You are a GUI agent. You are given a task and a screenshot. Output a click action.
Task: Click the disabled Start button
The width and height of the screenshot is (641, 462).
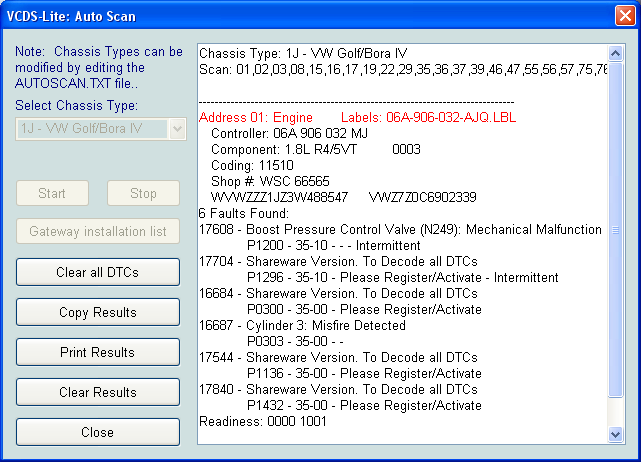52,193
